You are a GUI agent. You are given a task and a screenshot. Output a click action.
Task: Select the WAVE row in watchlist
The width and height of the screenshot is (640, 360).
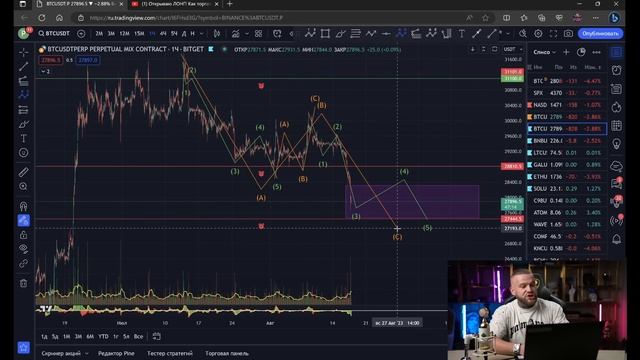pyautogui.click(x=567, y=224)
